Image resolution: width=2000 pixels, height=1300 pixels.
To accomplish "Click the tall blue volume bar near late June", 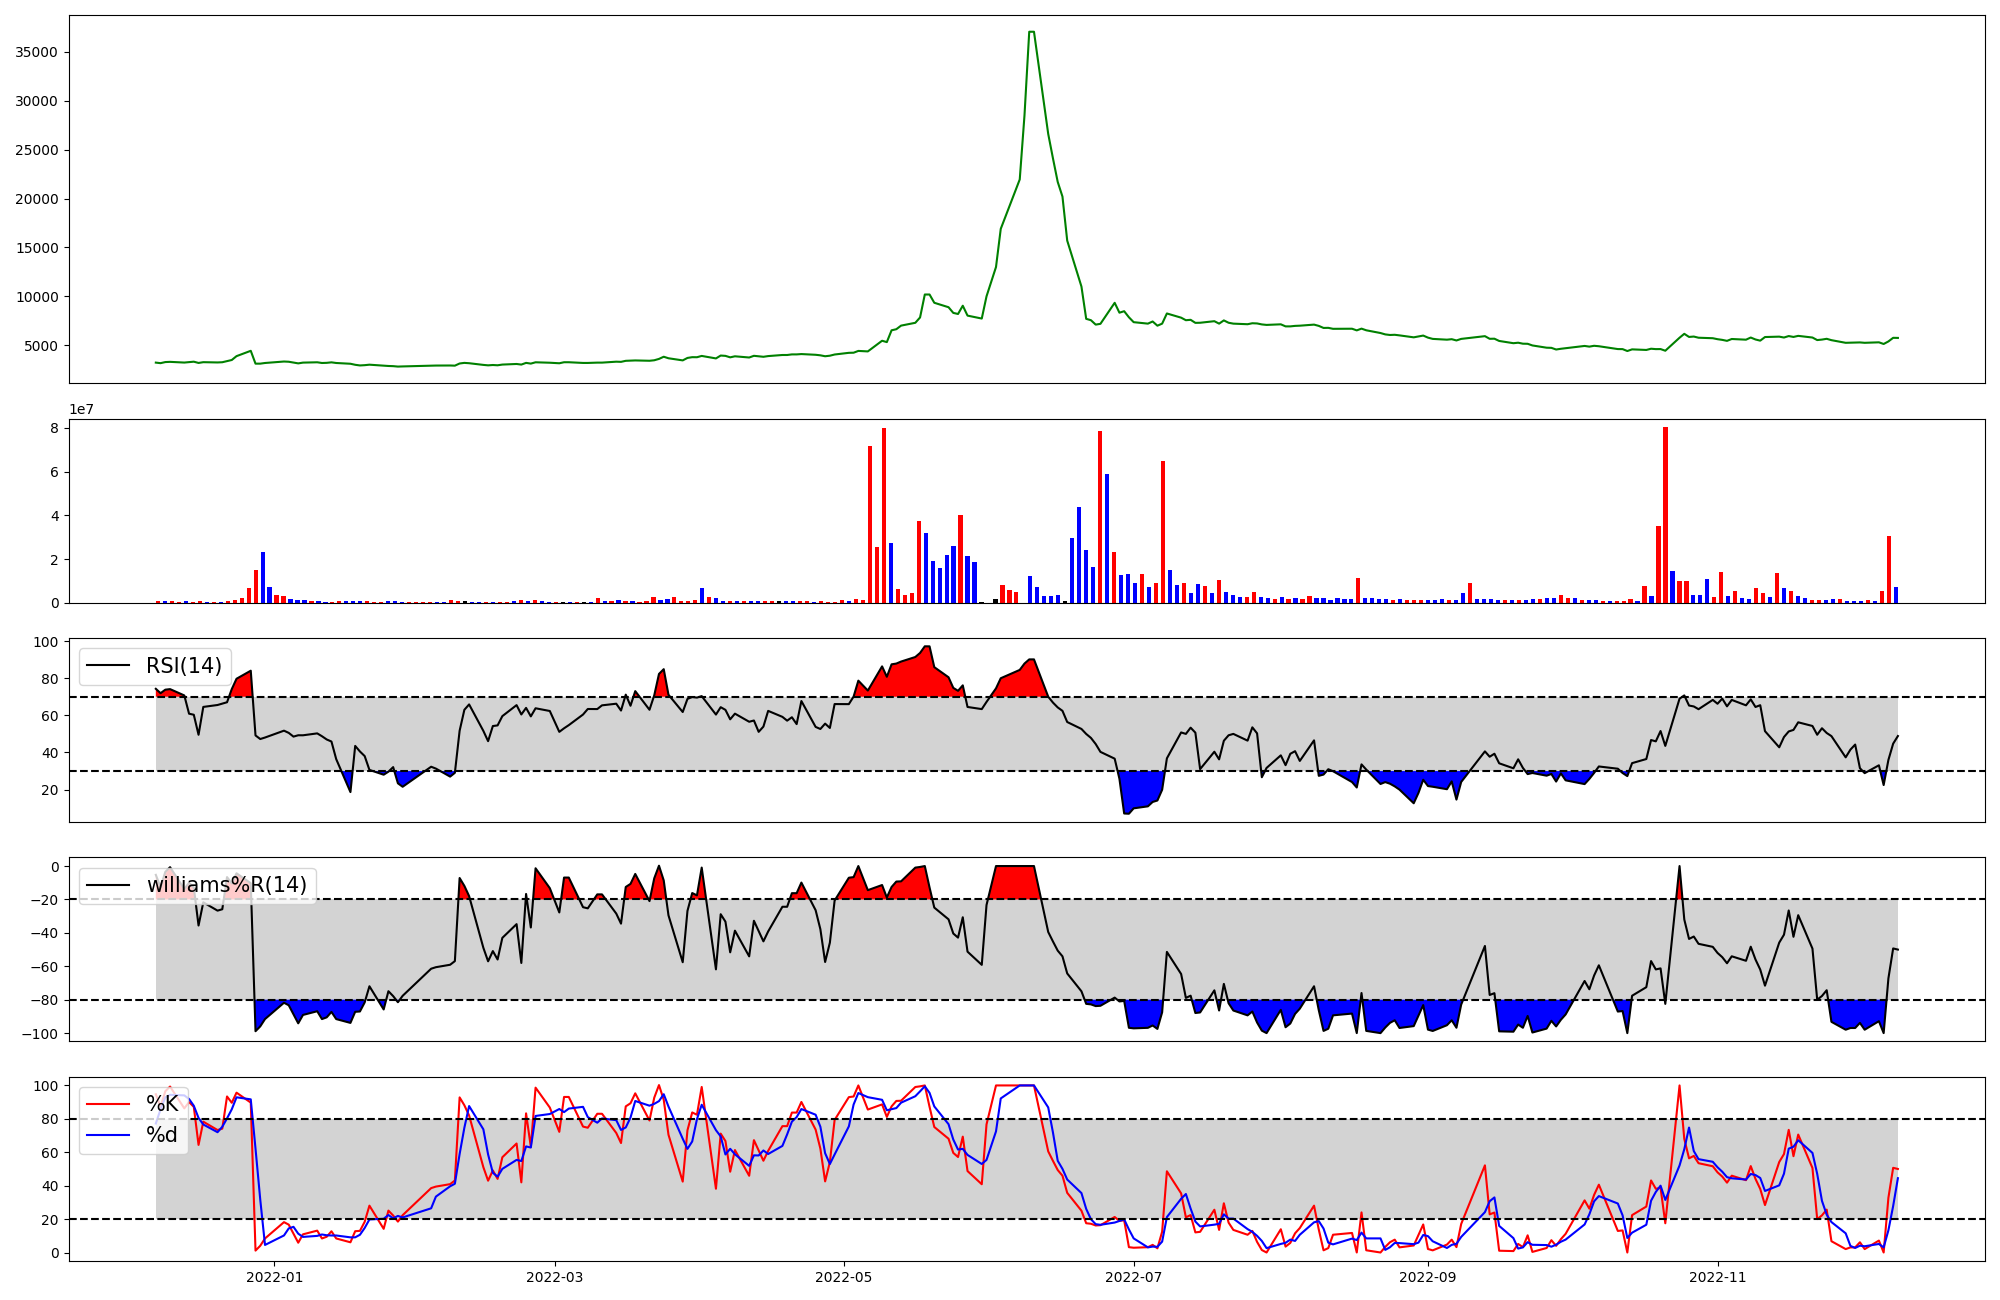I will pyautogui.click(x=1107, y=538).
